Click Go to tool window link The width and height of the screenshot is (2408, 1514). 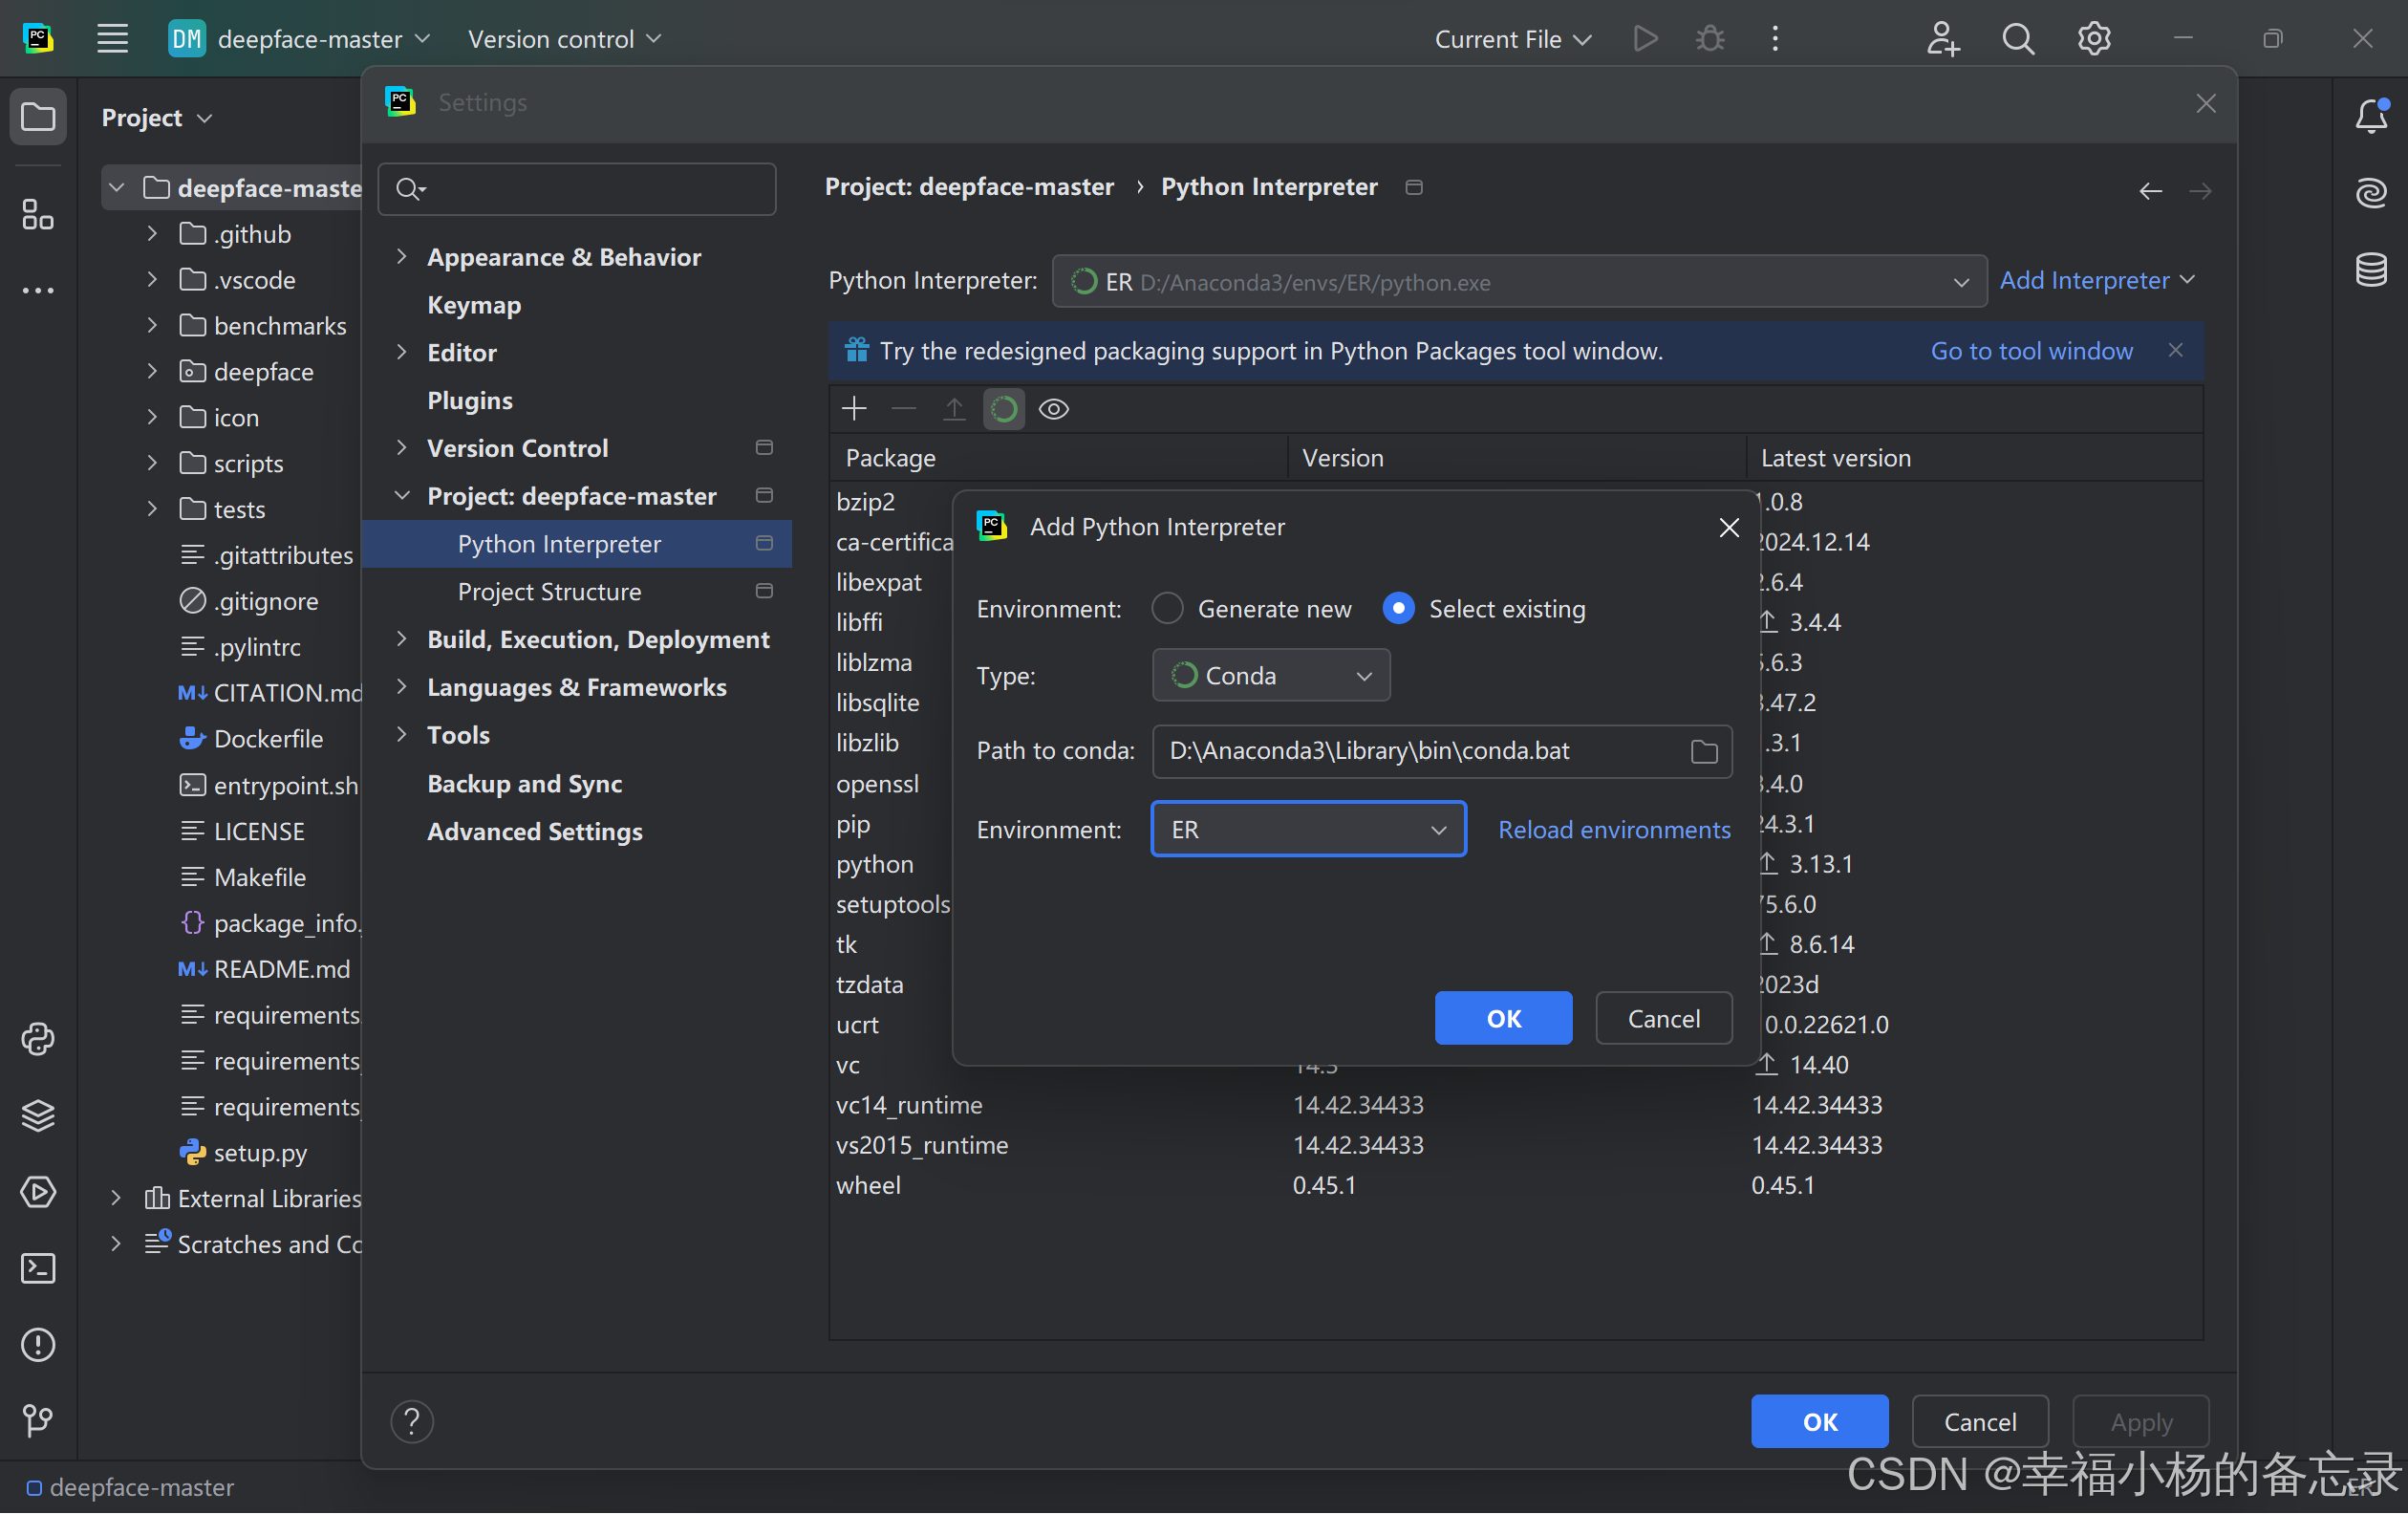coord(2030,351)
